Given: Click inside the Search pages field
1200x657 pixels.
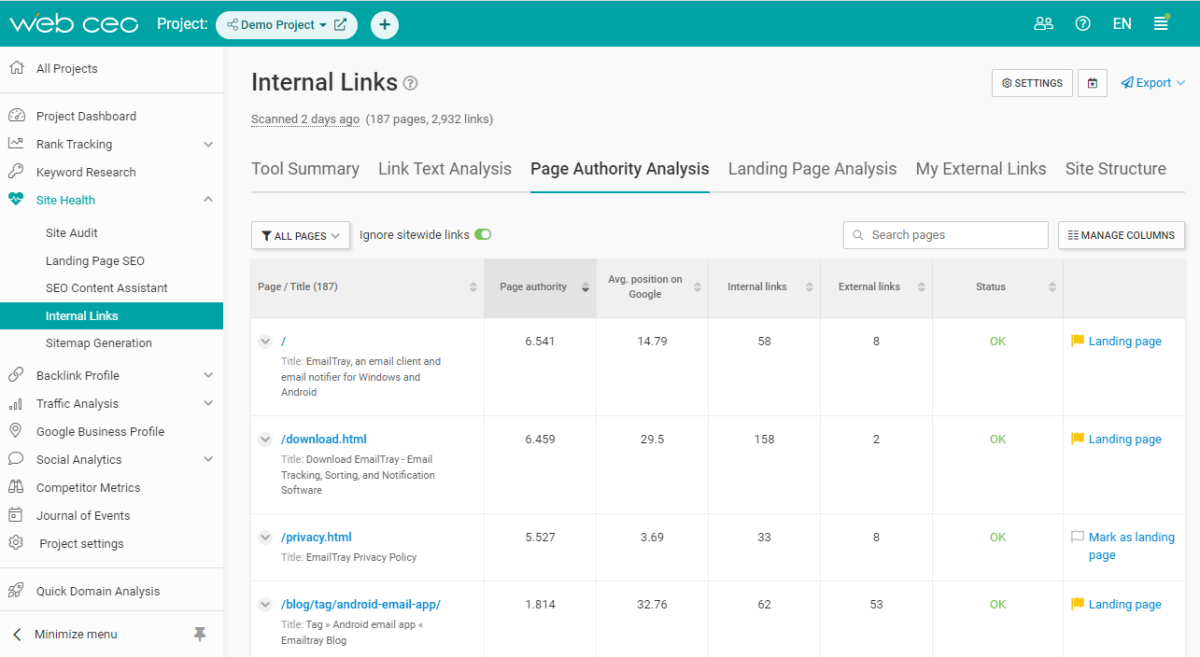Looking at the screenshot, I should pos(945,234).
